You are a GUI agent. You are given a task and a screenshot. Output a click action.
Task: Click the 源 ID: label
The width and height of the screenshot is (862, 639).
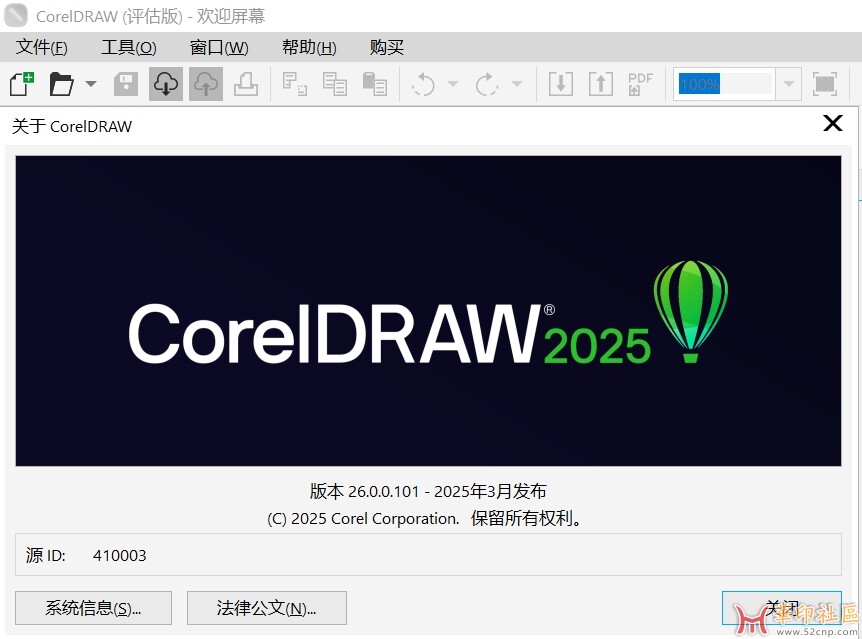click(45, 555)
